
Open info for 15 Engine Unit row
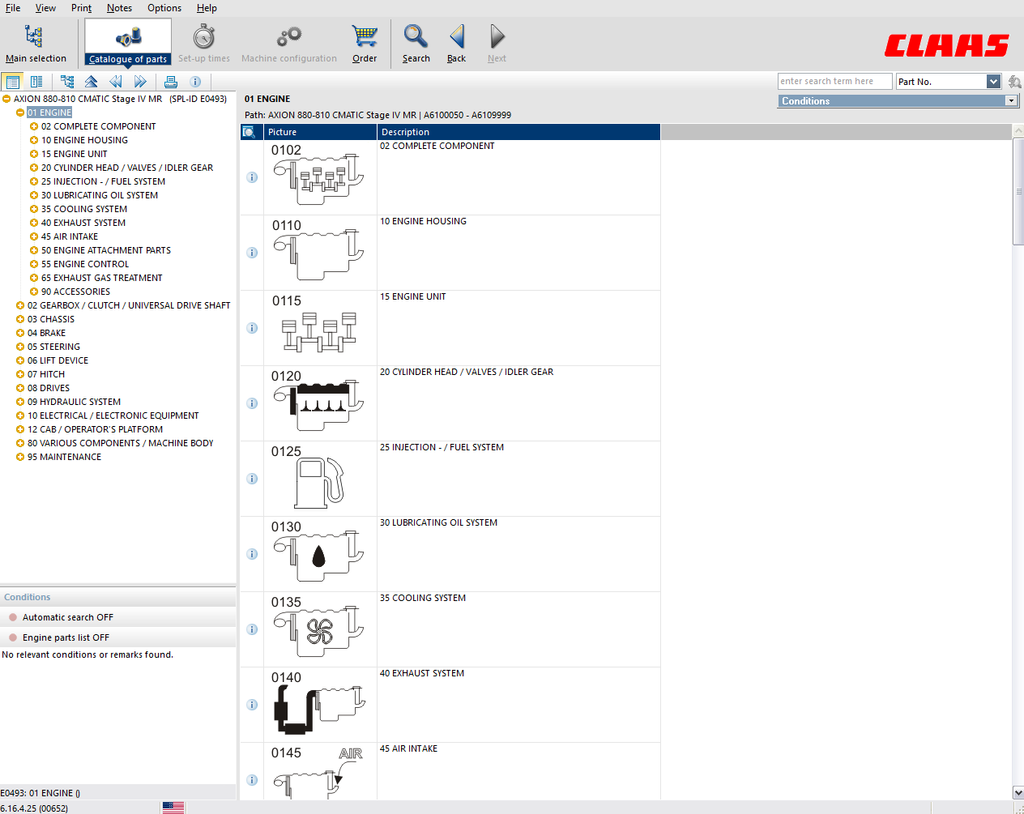pos(252,328)
